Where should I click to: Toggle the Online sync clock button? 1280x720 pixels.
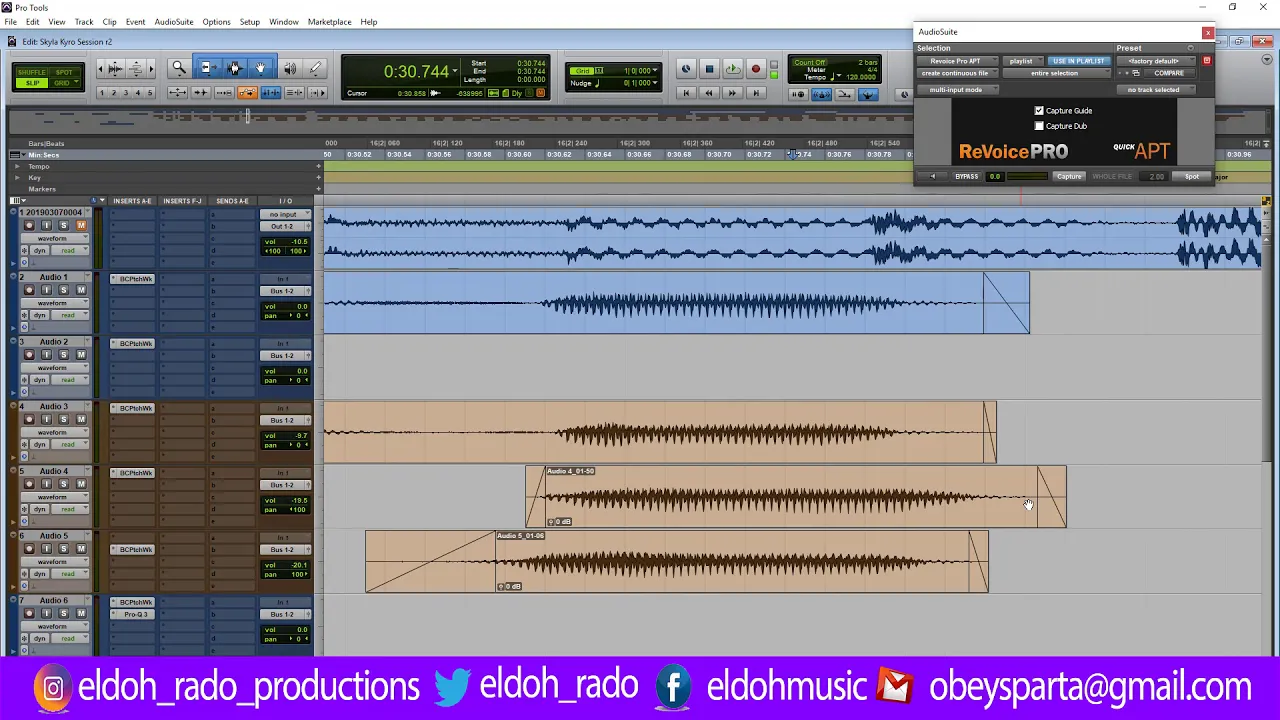tap(686, 69)
